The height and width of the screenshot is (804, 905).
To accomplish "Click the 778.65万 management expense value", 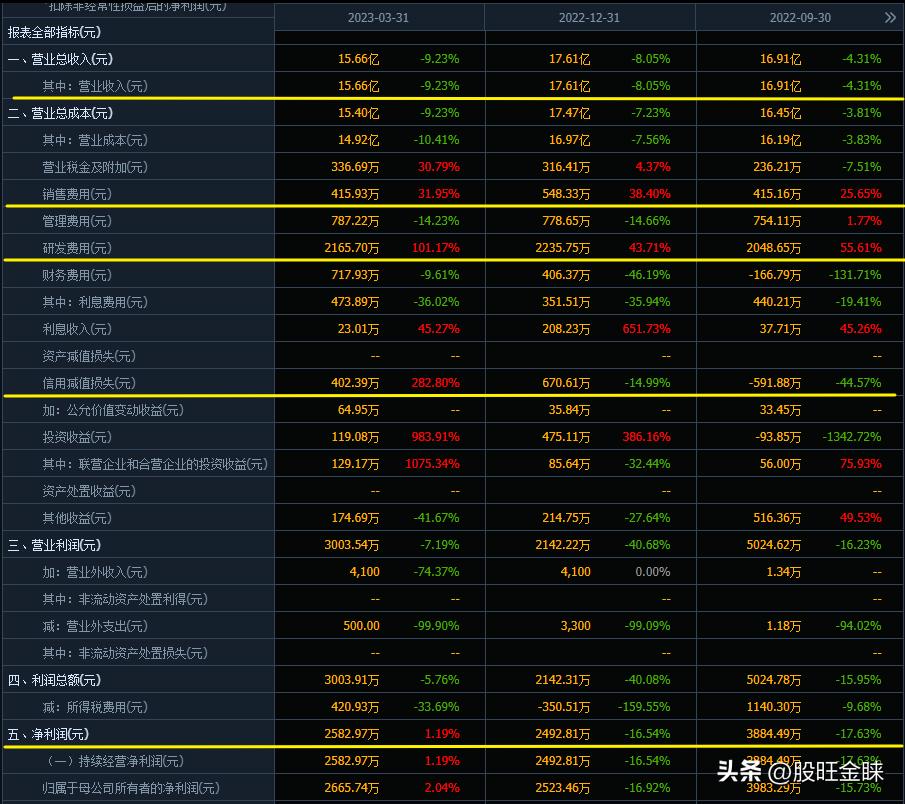I will click(x=566, y=221).
